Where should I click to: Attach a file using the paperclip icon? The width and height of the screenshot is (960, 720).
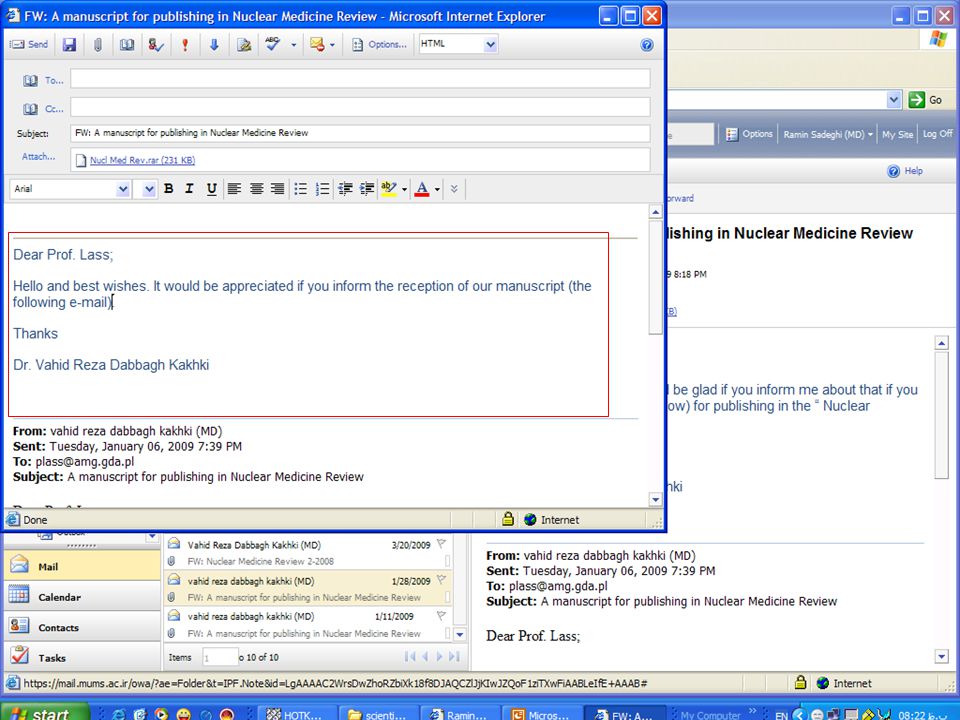click(x=97, y=45)
